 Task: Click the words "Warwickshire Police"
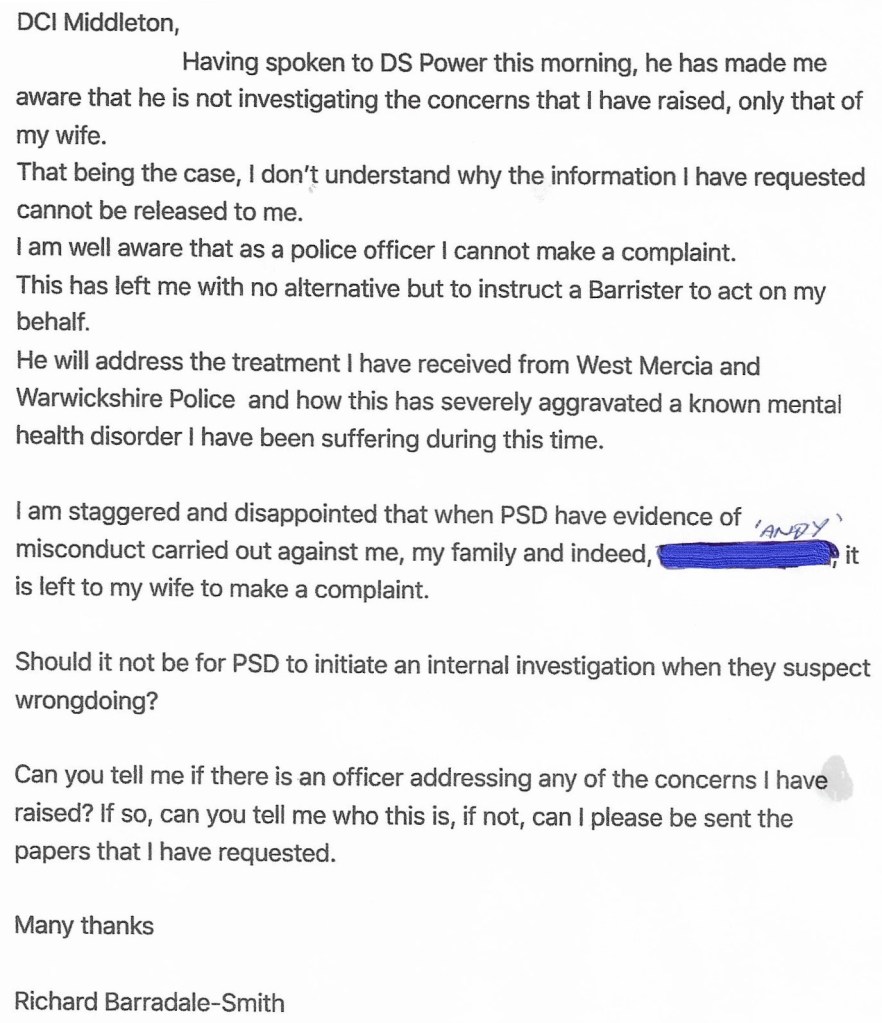tap(126, 400)
